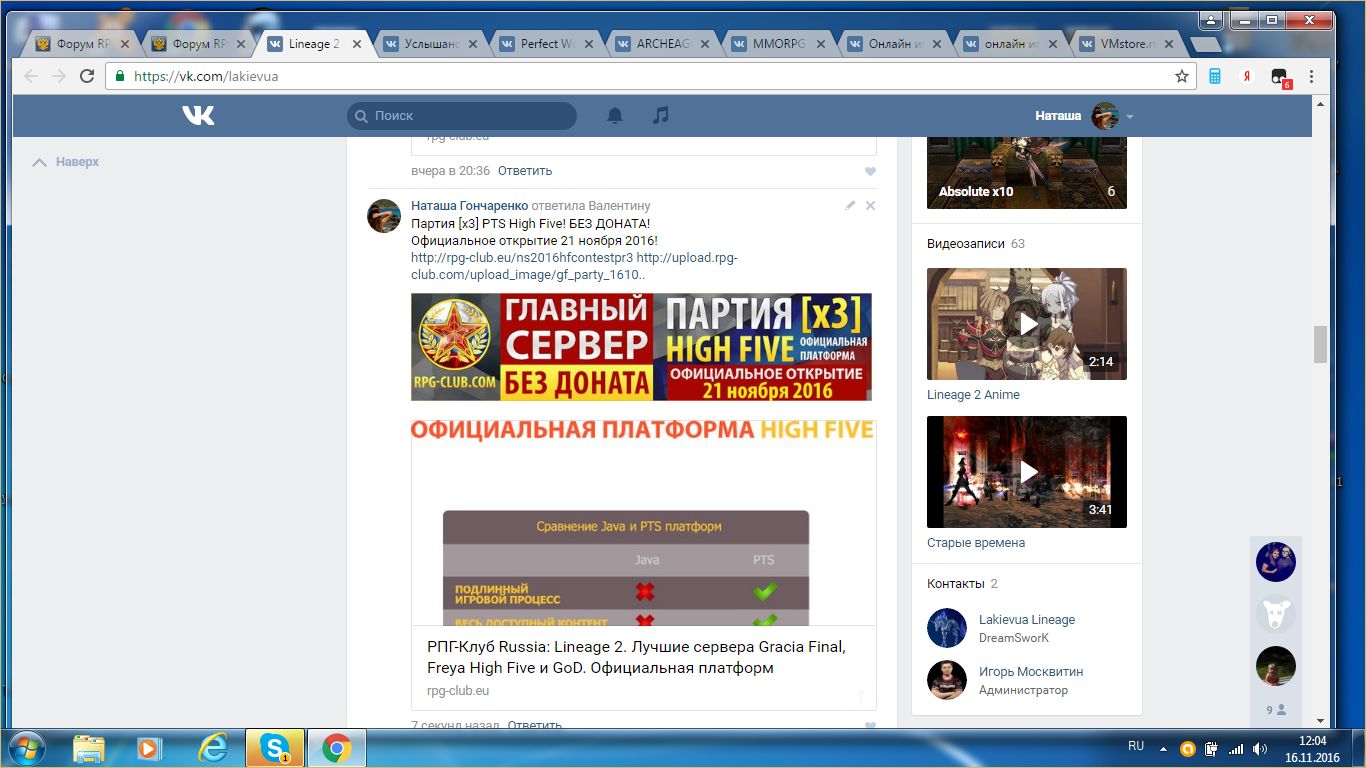This screenshot has width=1366, height=768.
Task: Click Ответить under the вчера в 20:36 comment
Action: click(525, 171)
